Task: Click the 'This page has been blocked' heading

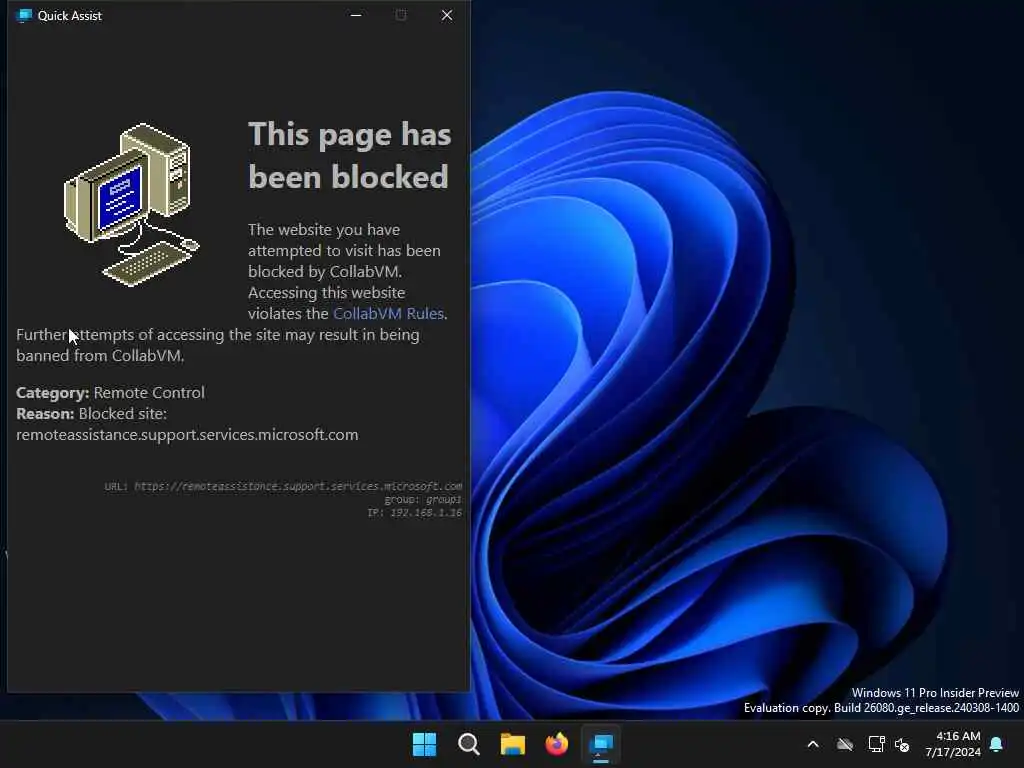Action: pyautogui.click(x=349, y=155)
